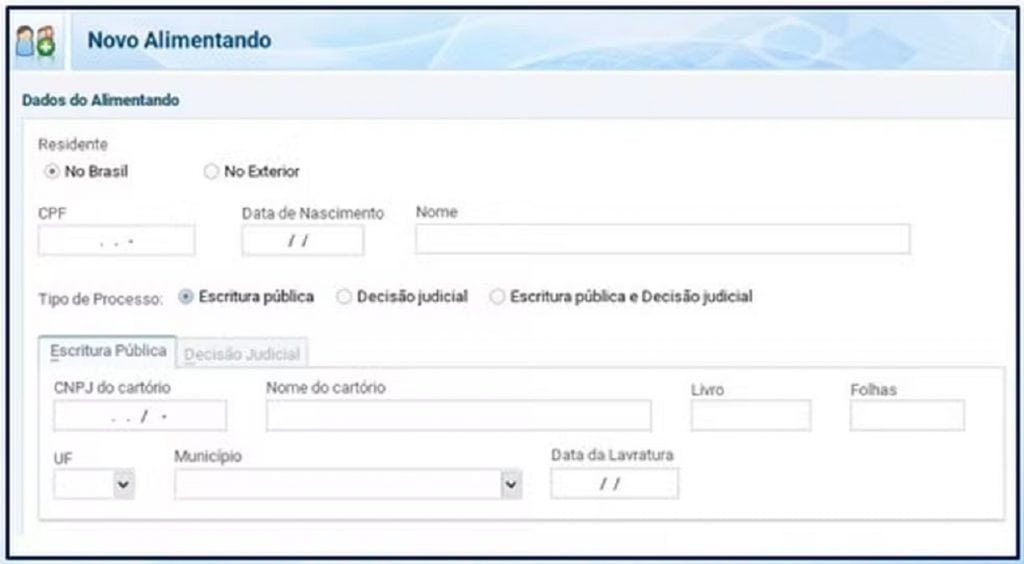Image resolution: width=1024 pixels, height=564 pixels.
Task: Focus the Nome text field
Action: [662, 239]
